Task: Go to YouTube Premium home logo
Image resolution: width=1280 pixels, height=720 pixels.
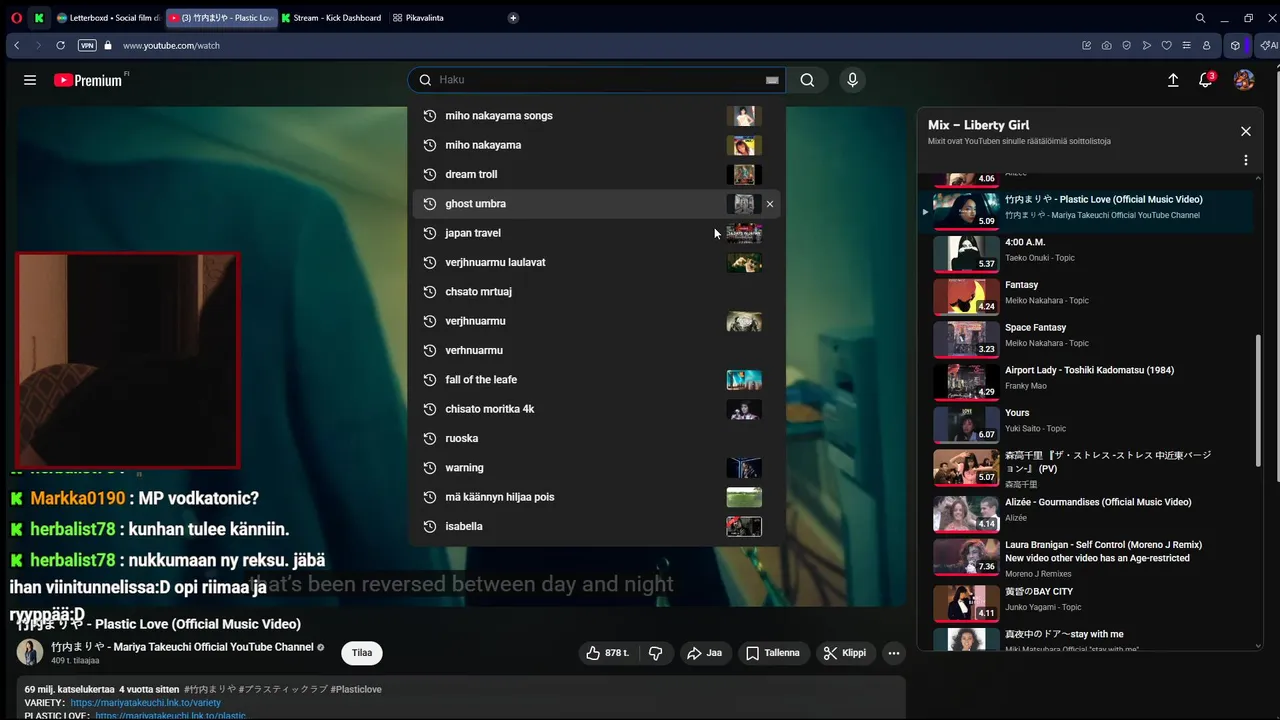Action: click(x=90, y=80)
